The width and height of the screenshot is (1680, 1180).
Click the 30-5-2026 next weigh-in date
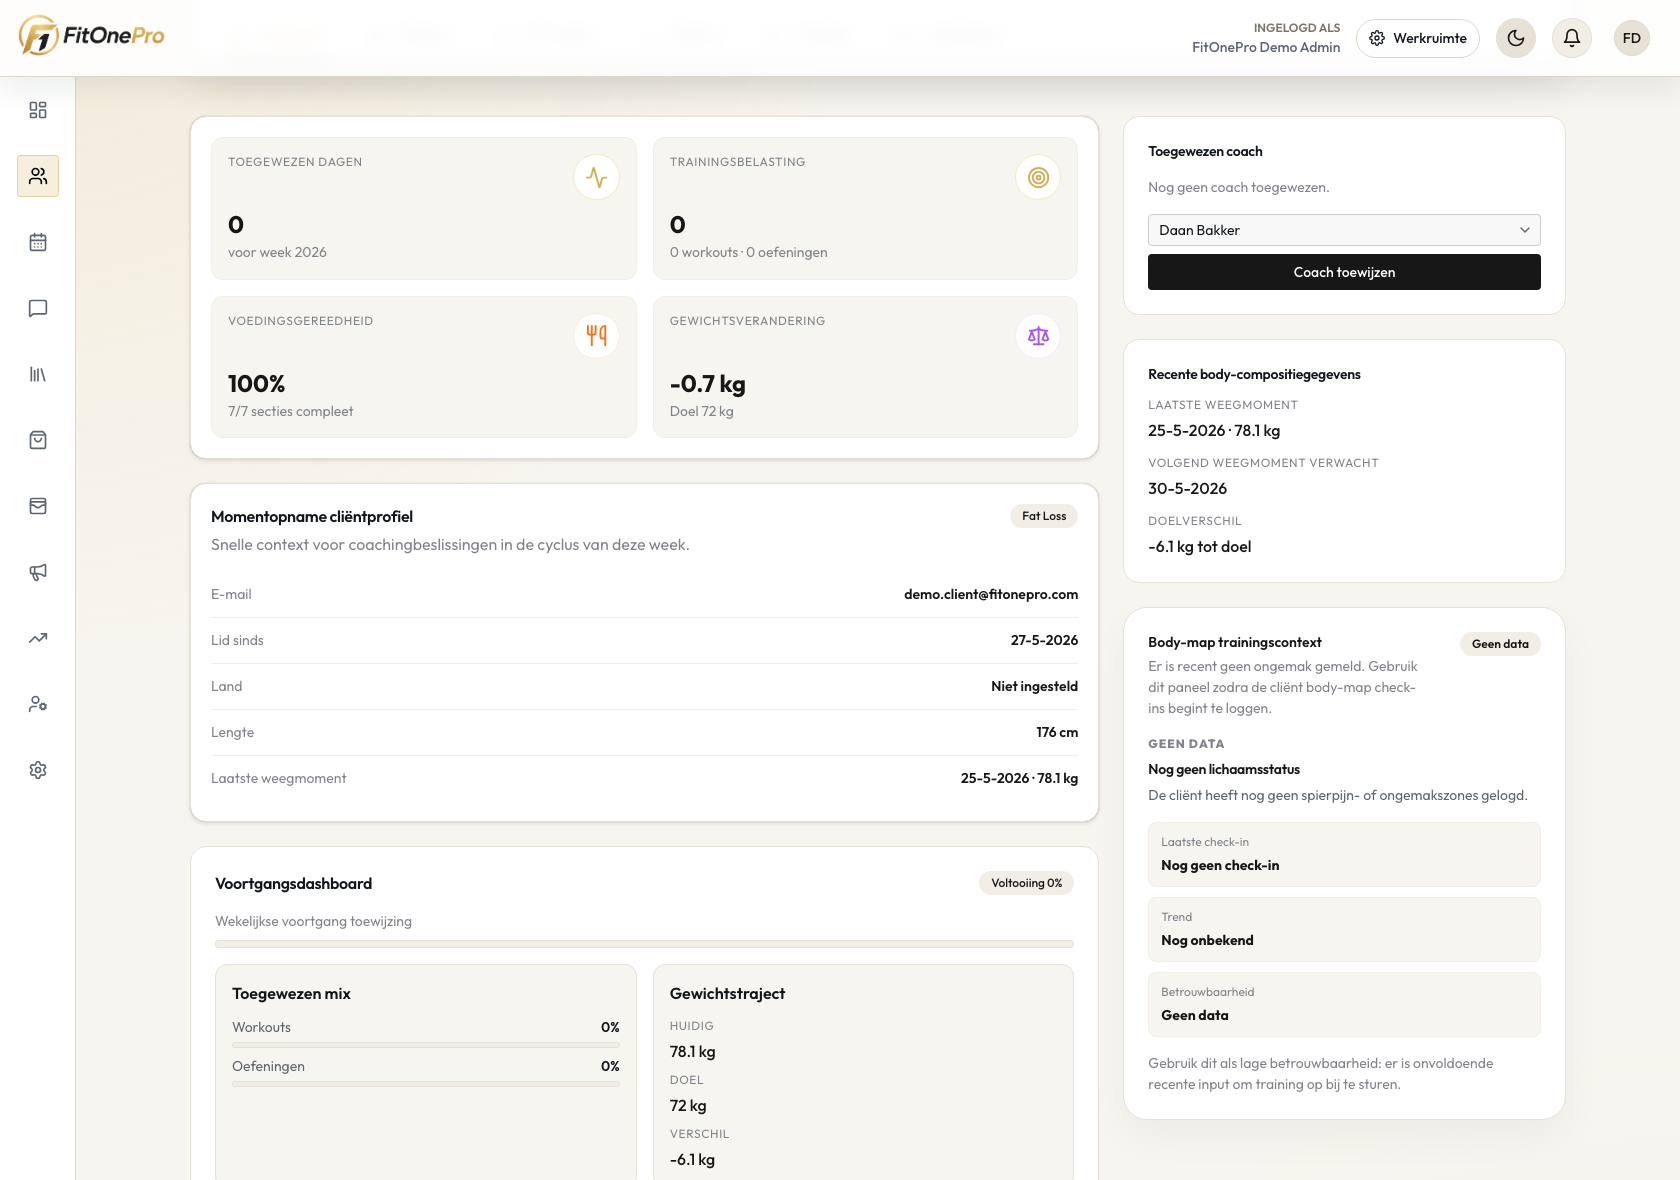pos(1187,489)
